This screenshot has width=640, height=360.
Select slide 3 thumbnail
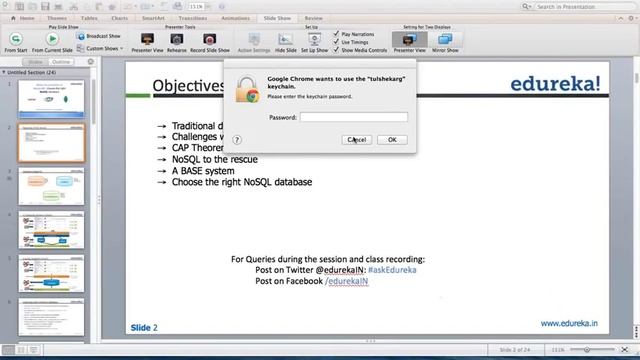(x=51, y=186)
